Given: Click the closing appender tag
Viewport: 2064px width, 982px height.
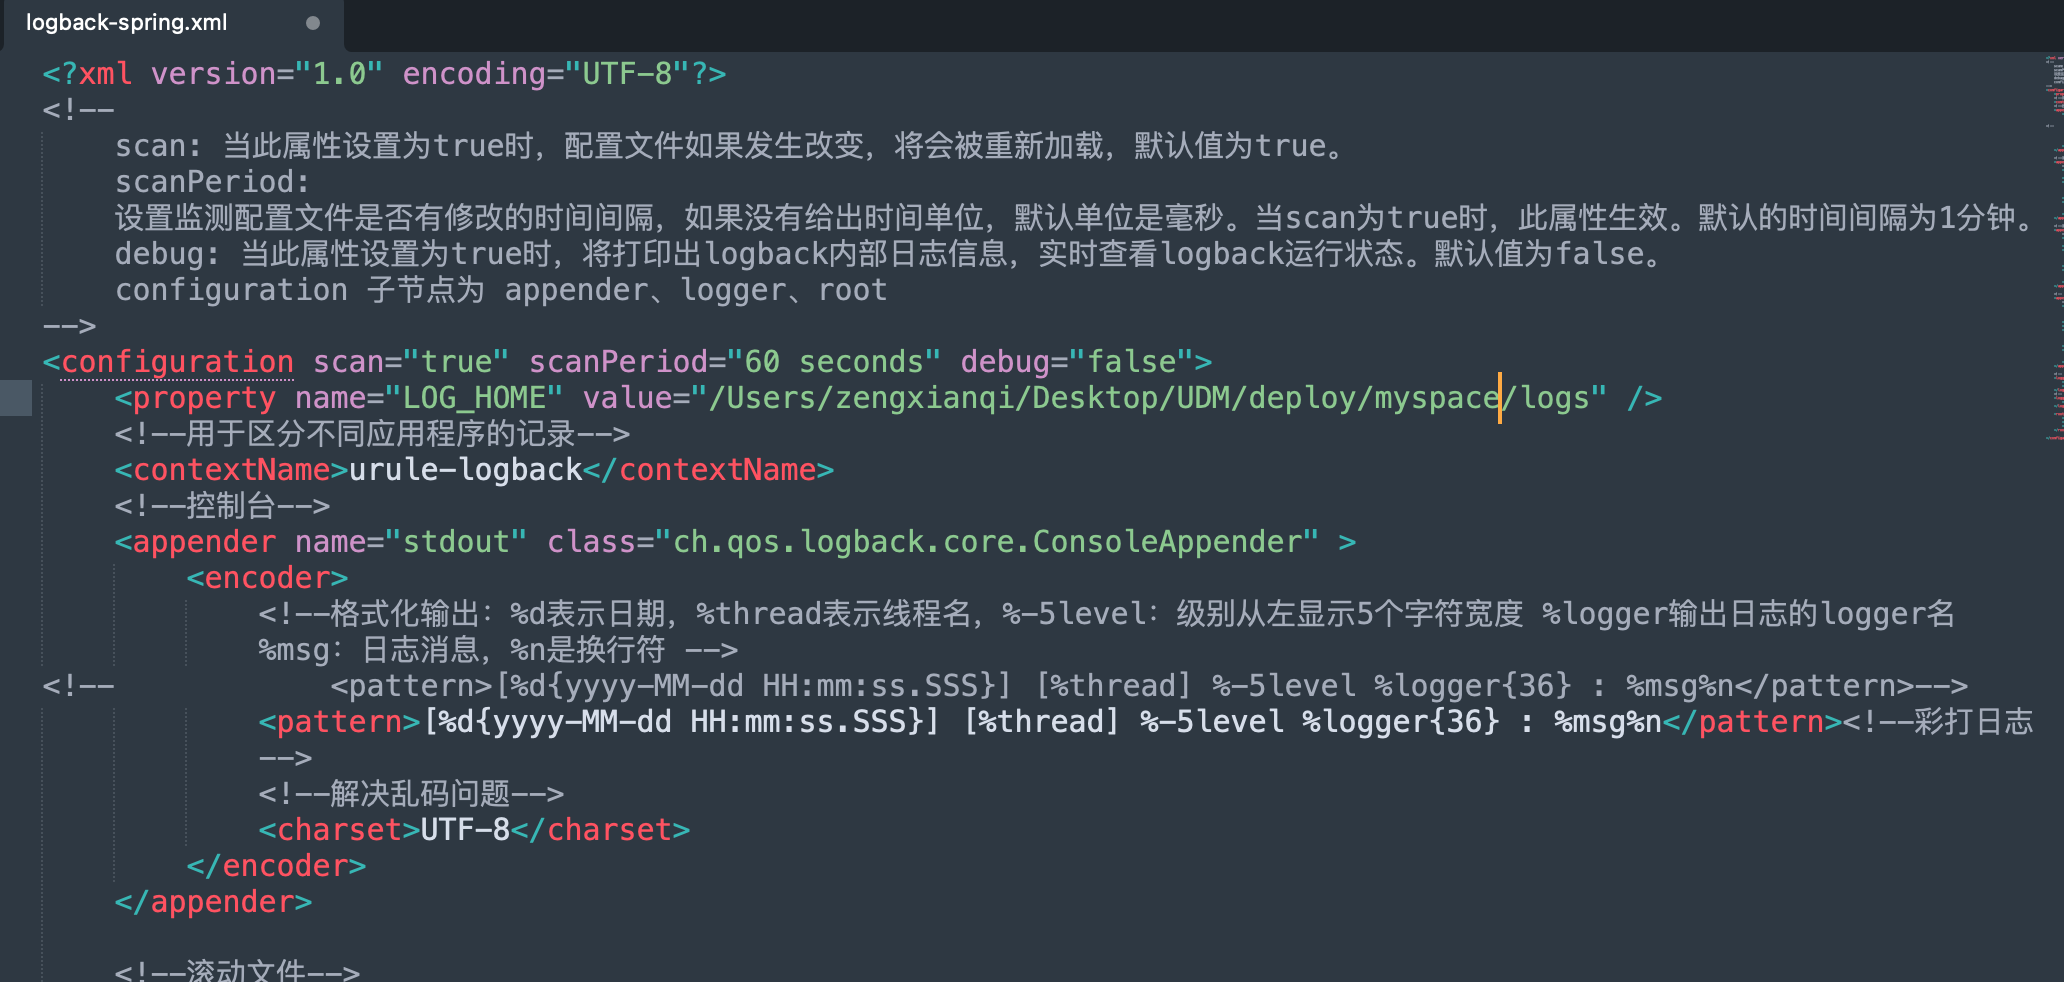Looking at the screenshot, I should pyautogui.click(x=213, y=902).
